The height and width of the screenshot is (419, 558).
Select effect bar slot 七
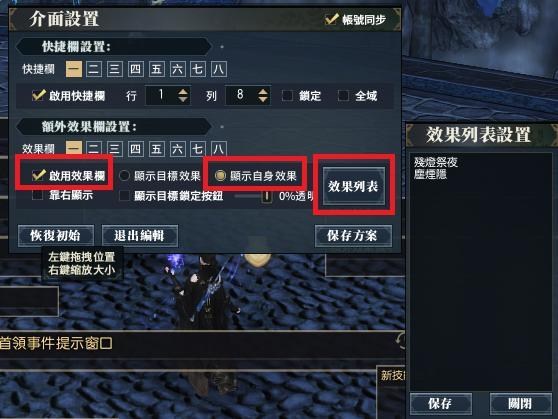click(x=198, y=148)
